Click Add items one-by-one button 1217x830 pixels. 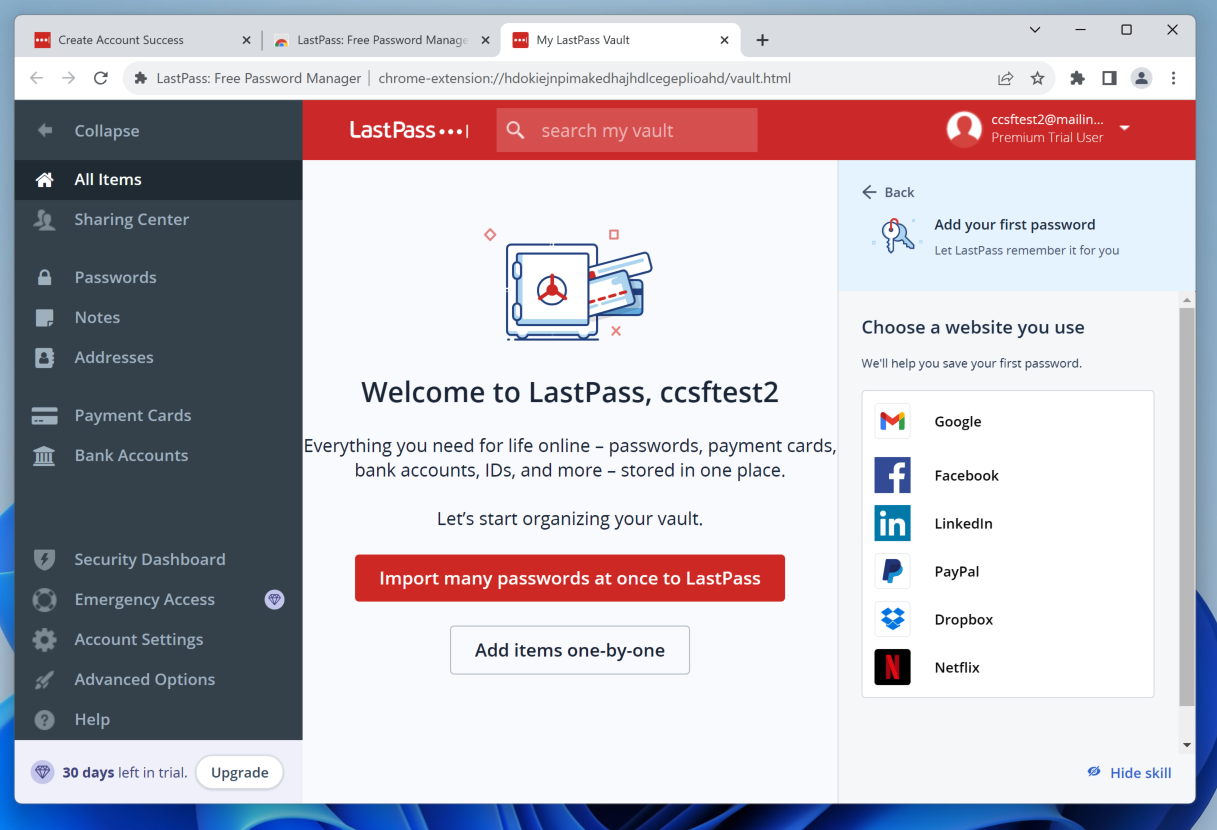pyautogui.click(x=570, y=650)
